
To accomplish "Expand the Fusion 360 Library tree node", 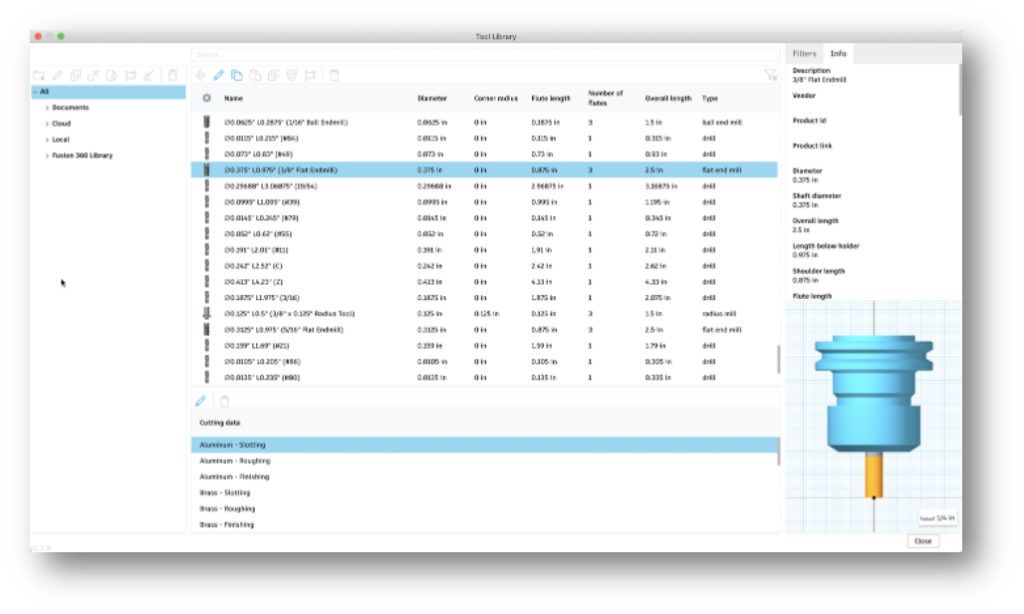I will (x=47, y=155).
